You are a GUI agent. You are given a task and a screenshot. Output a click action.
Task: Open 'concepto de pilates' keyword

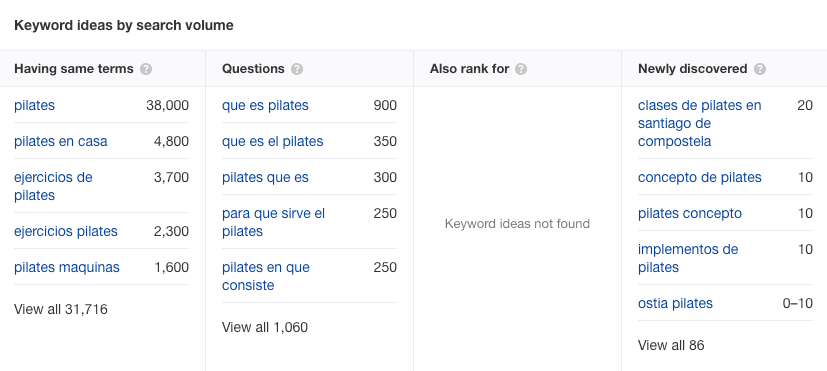click(x=700, y=177)
